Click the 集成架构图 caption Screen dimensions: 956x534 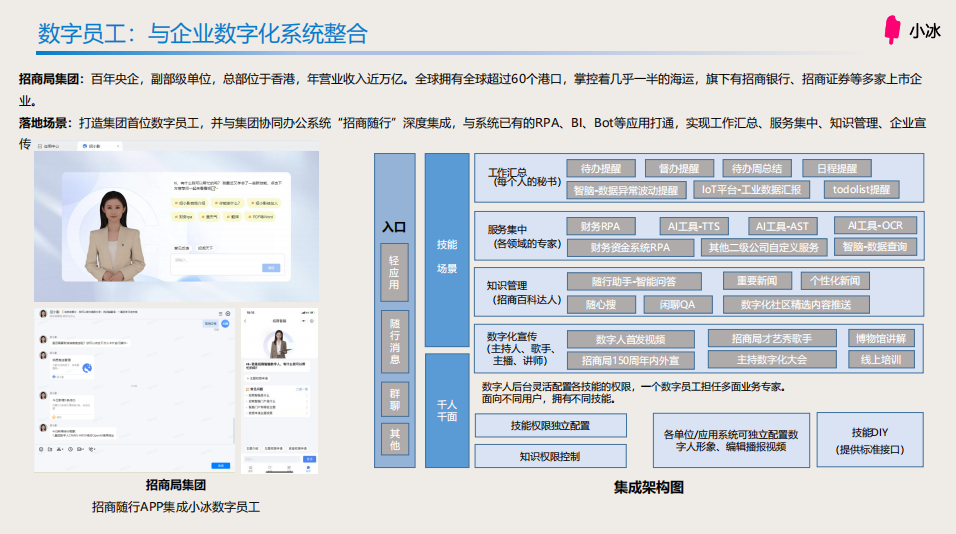click(x=649, y=487)
